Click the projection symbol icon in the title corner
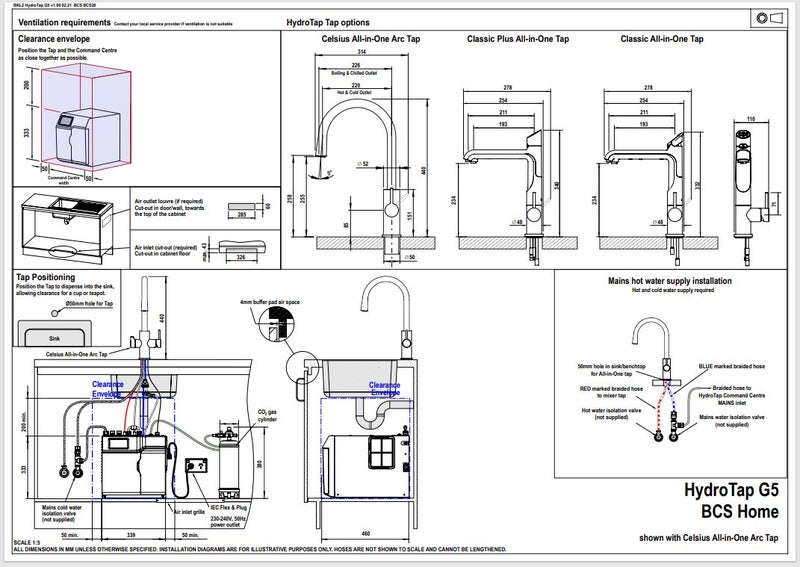This screenshot has width=800, height=567. (769, 18)
